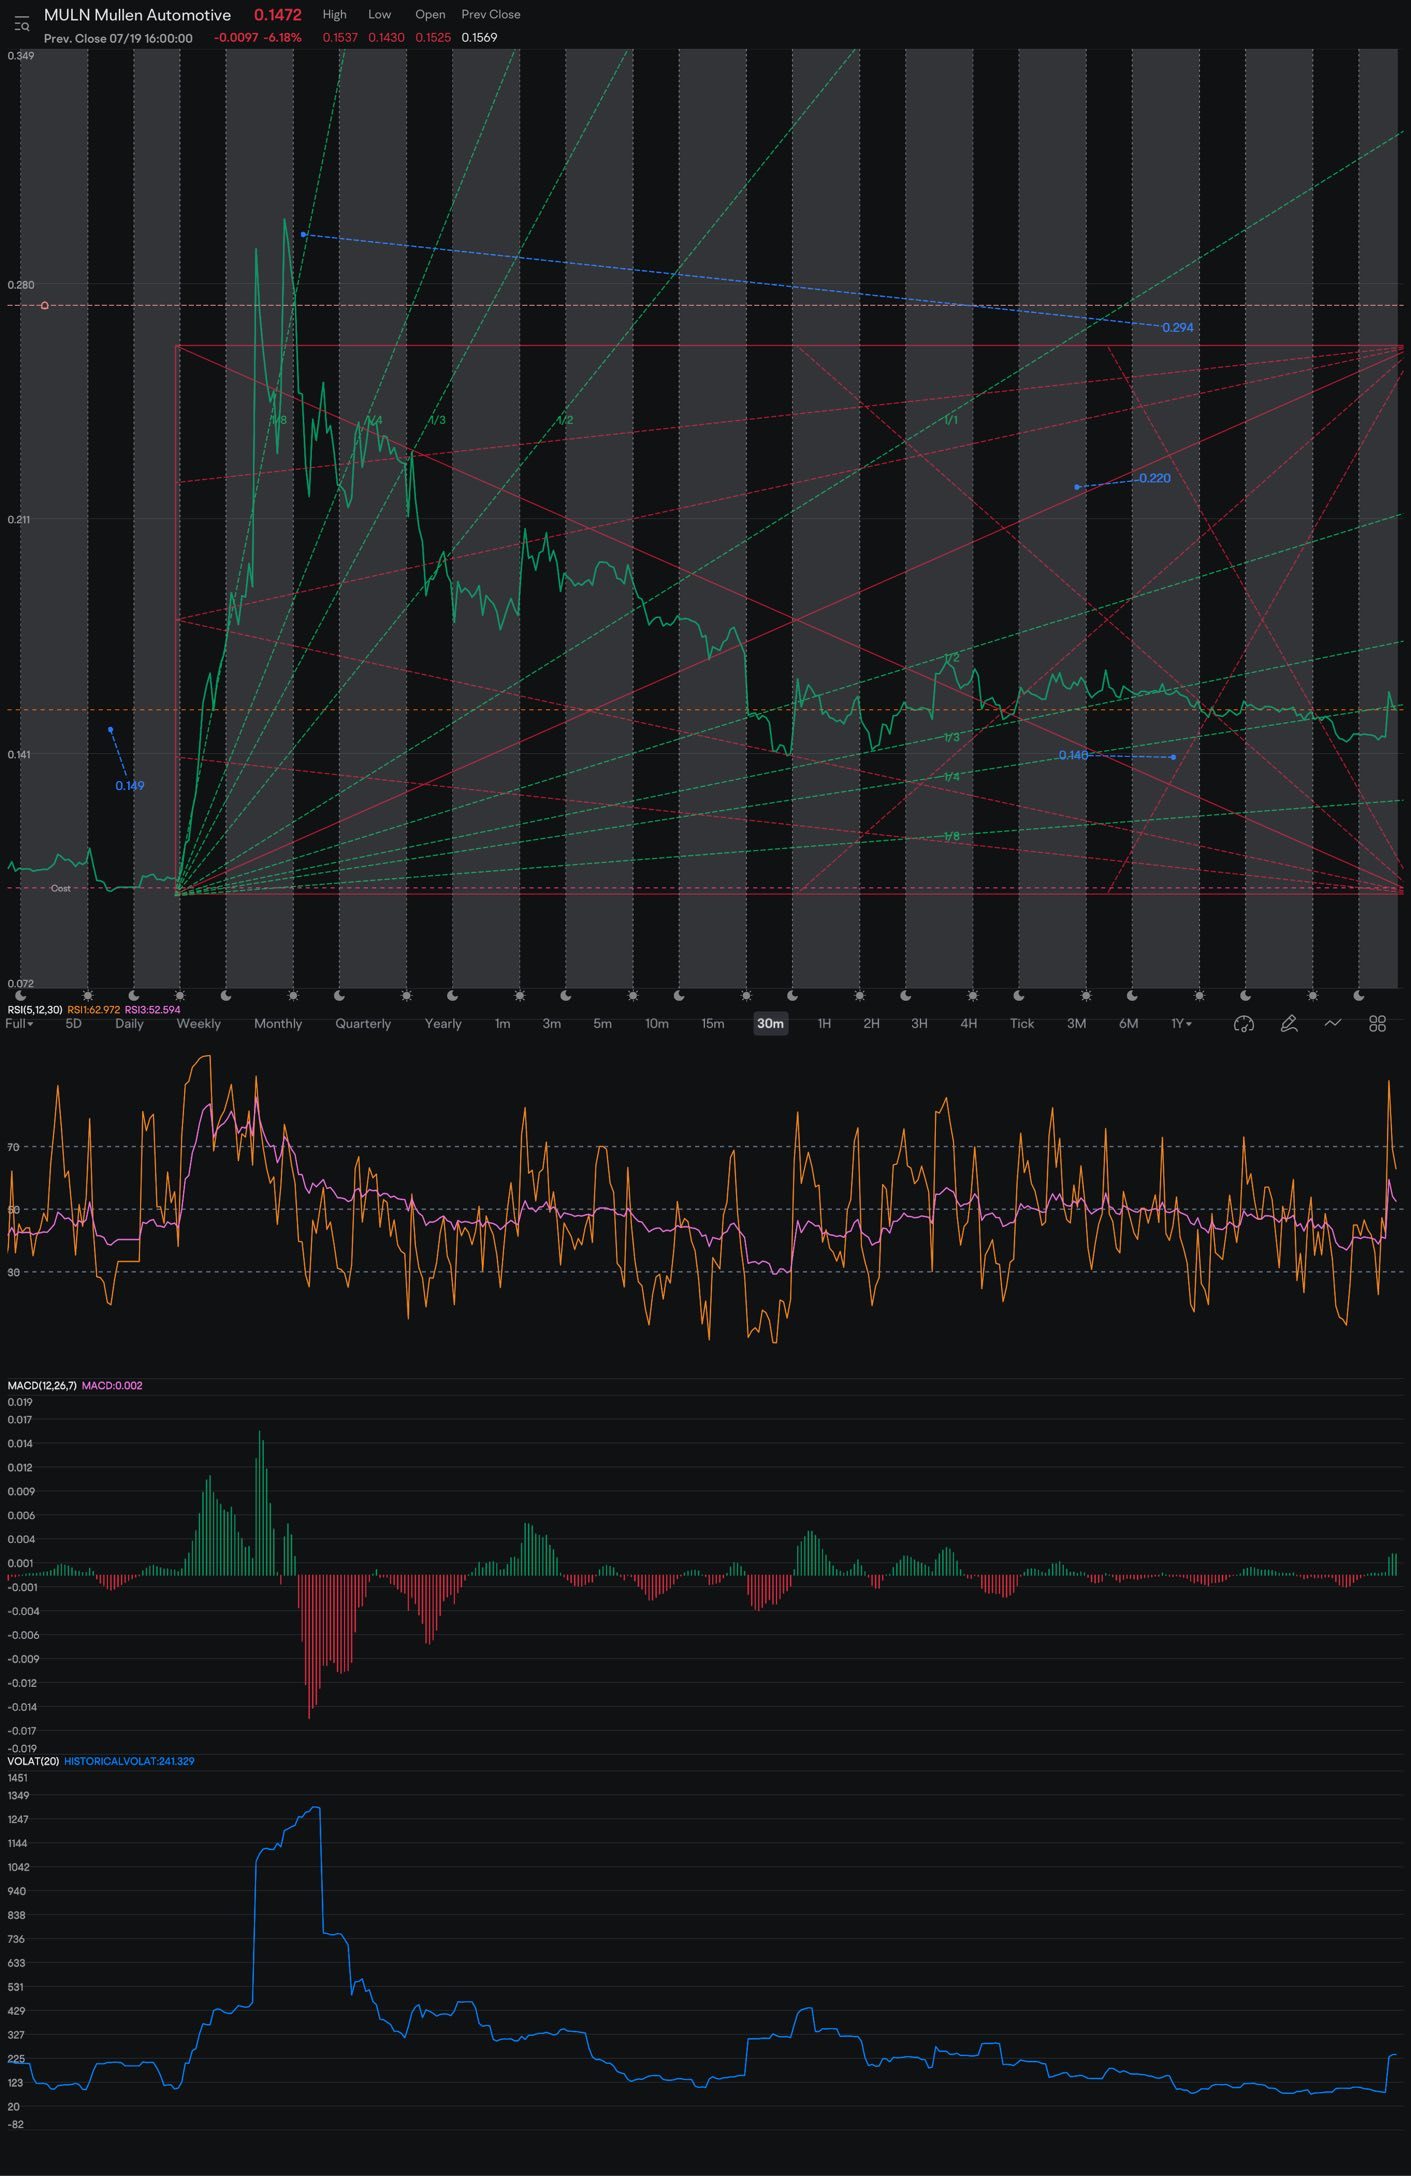The image size is (1411, 2176).
Task: Select the active 30m interval
Action: click(770, 1024)
